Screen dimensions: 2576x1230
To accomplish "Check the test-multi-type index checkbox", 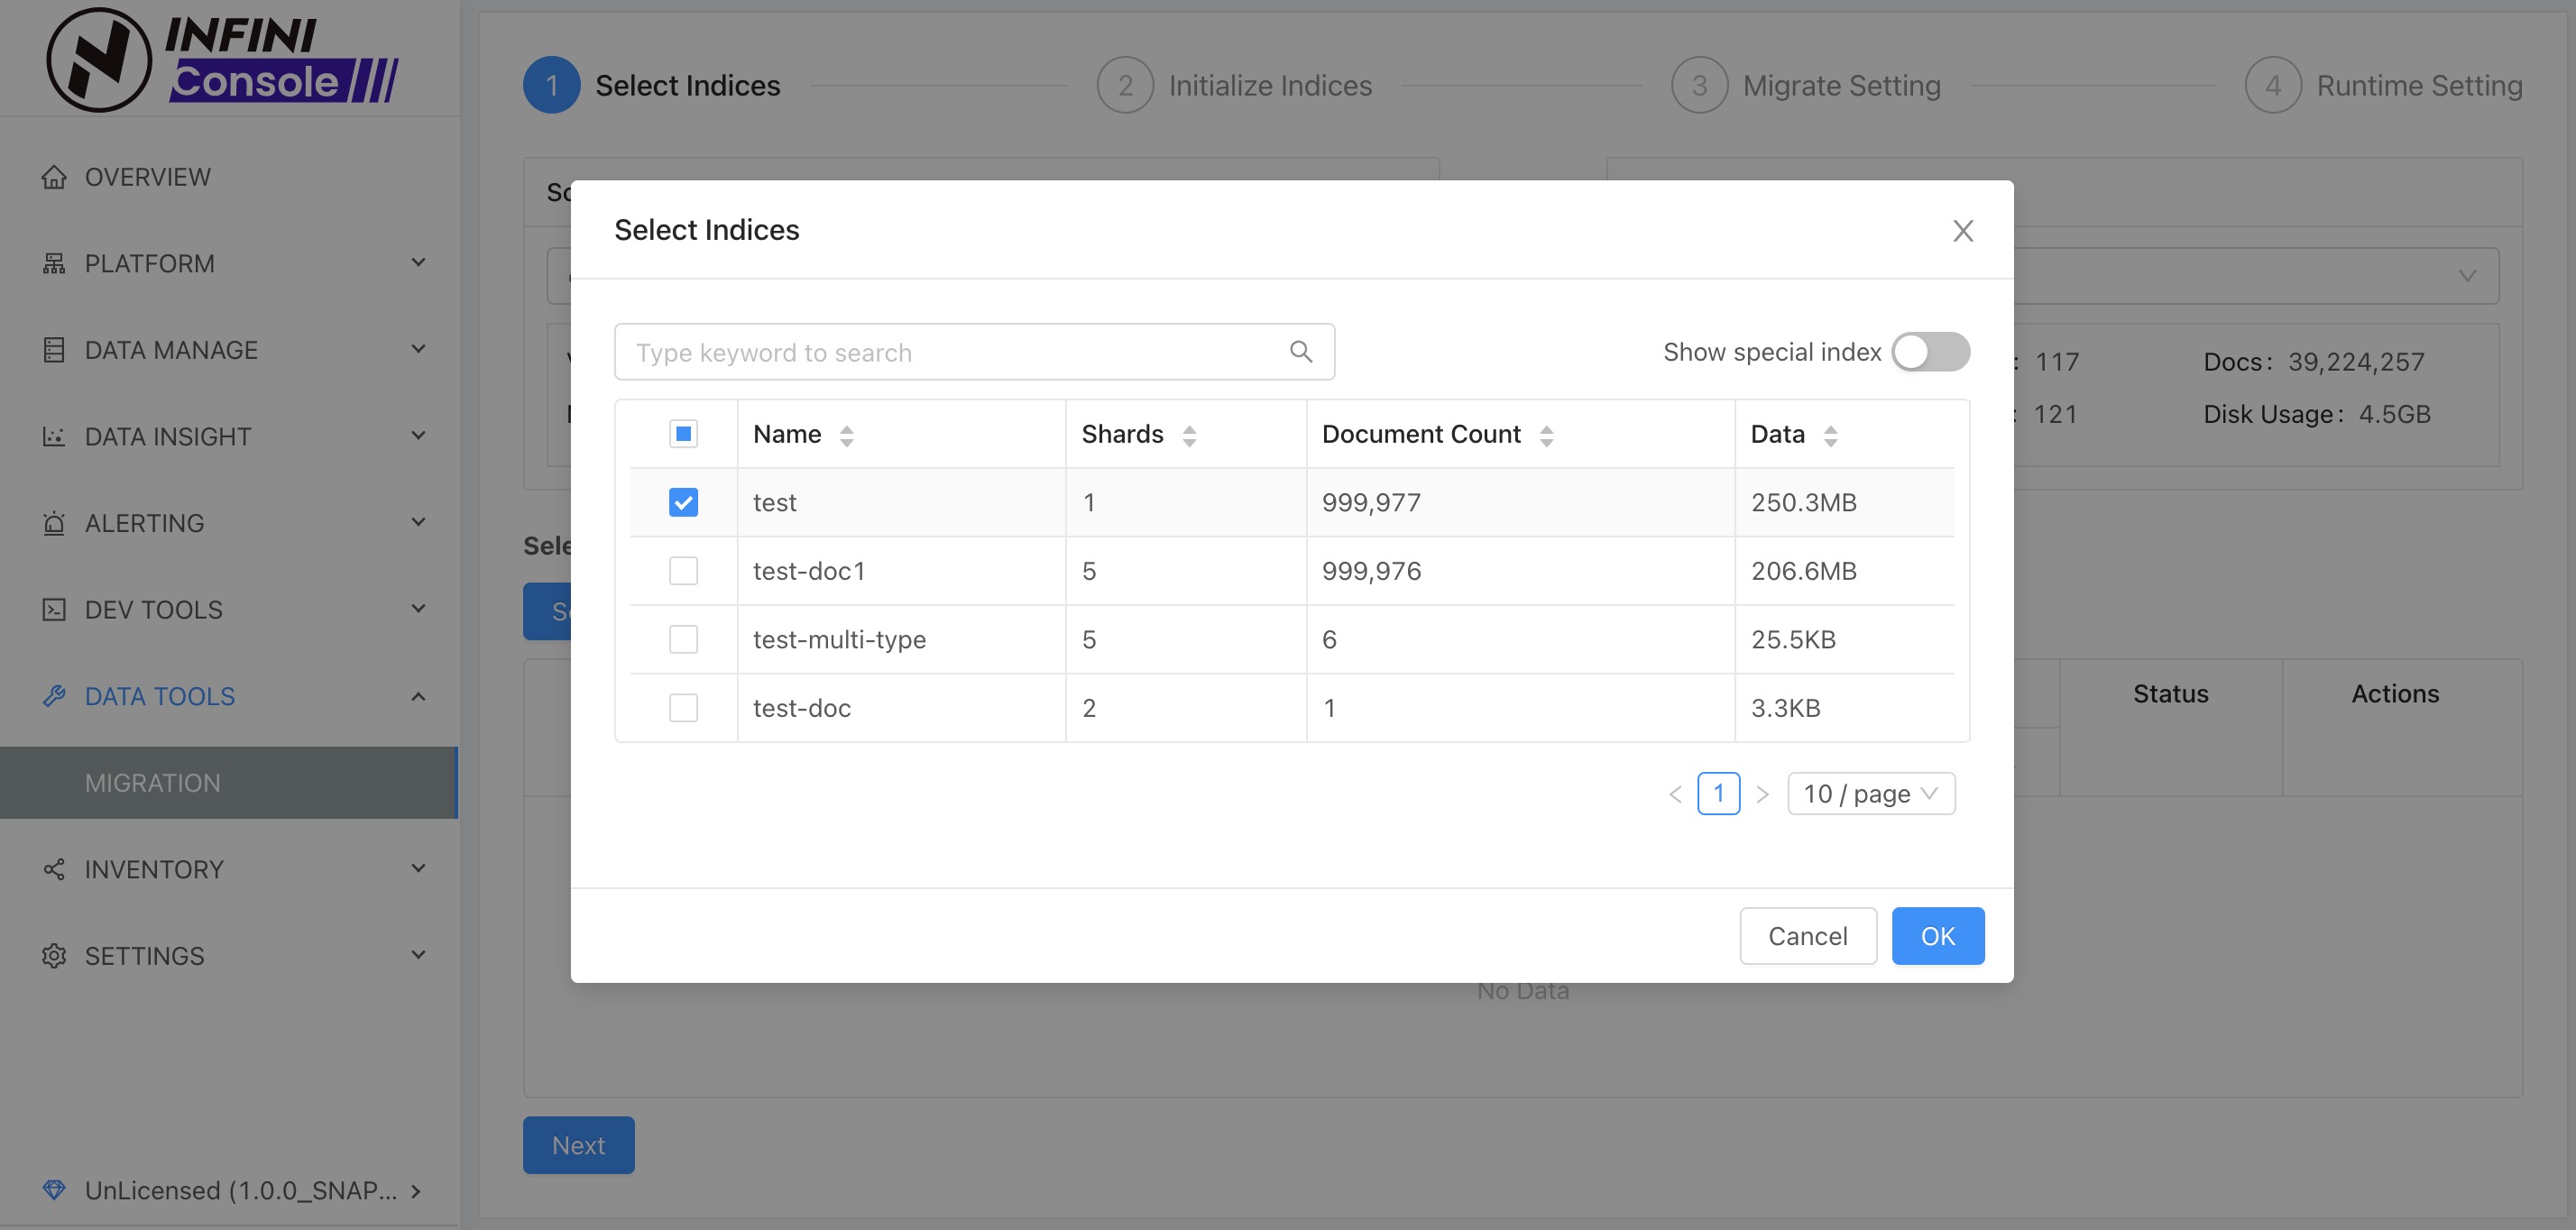I will tap(683, 639).
